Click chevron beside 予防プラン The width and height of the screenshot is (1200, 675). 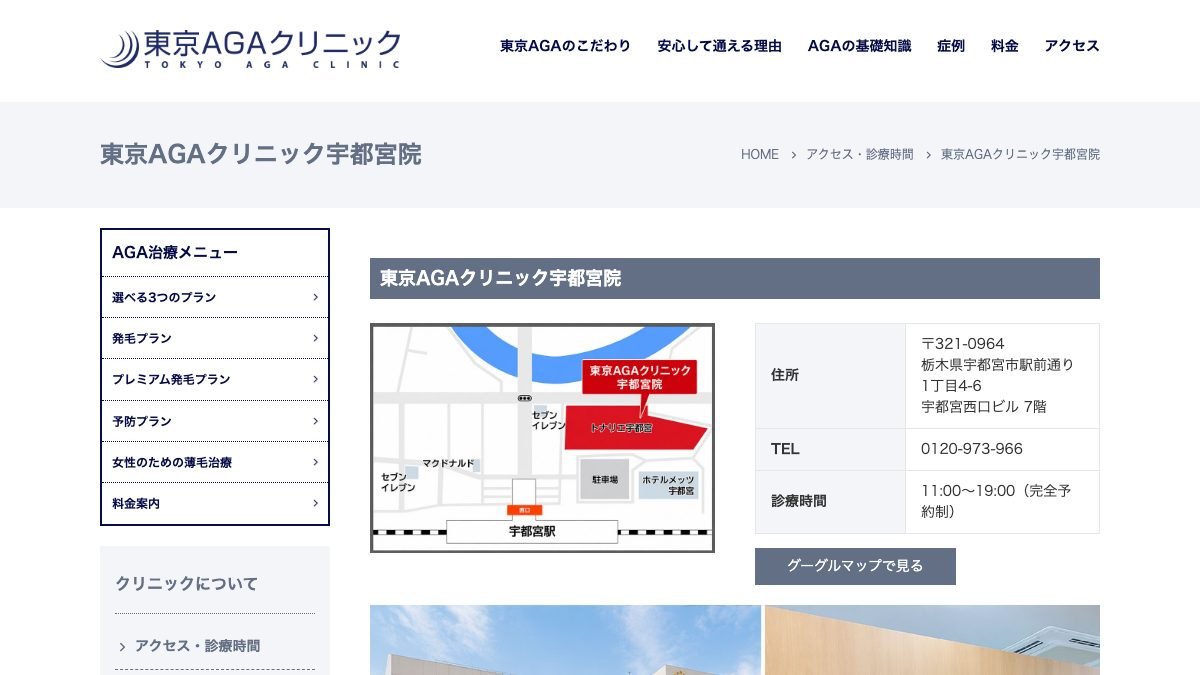click(x=315, y=421)
